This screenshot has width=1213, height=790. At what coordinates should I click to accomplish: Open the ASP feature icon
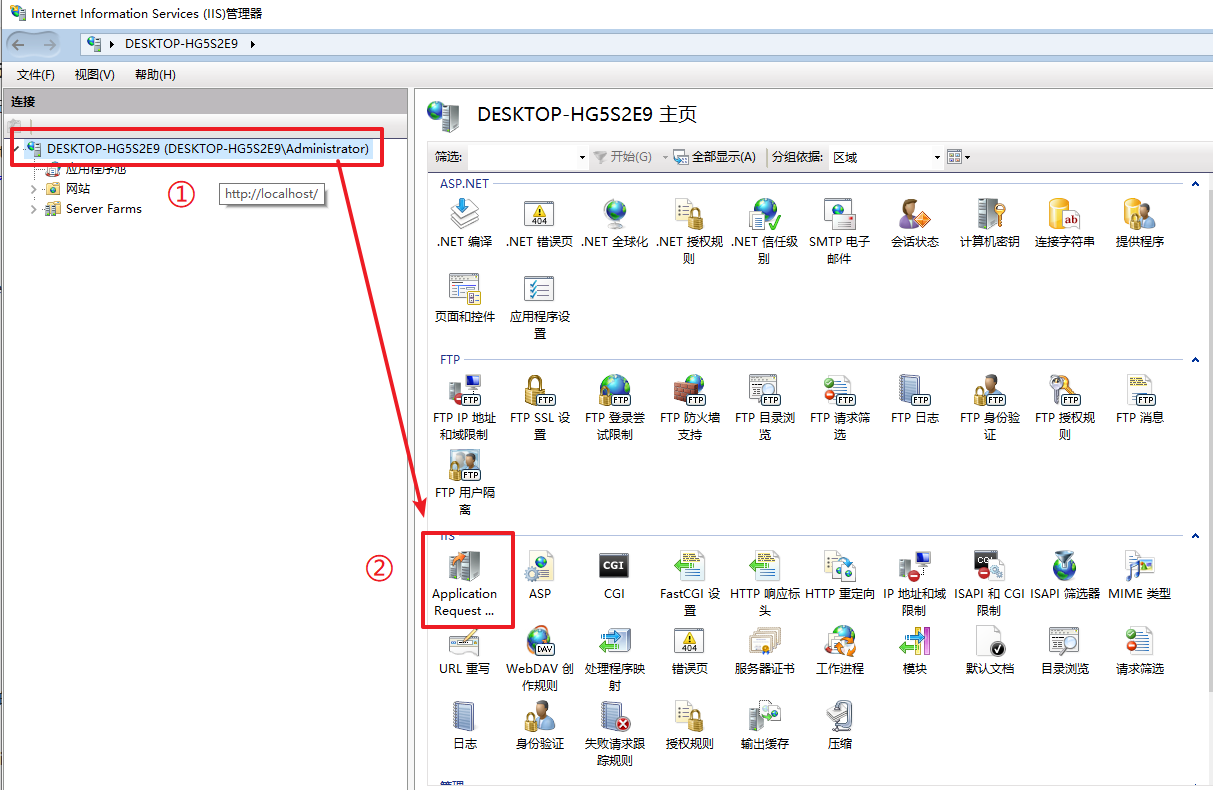coord(540,575)
